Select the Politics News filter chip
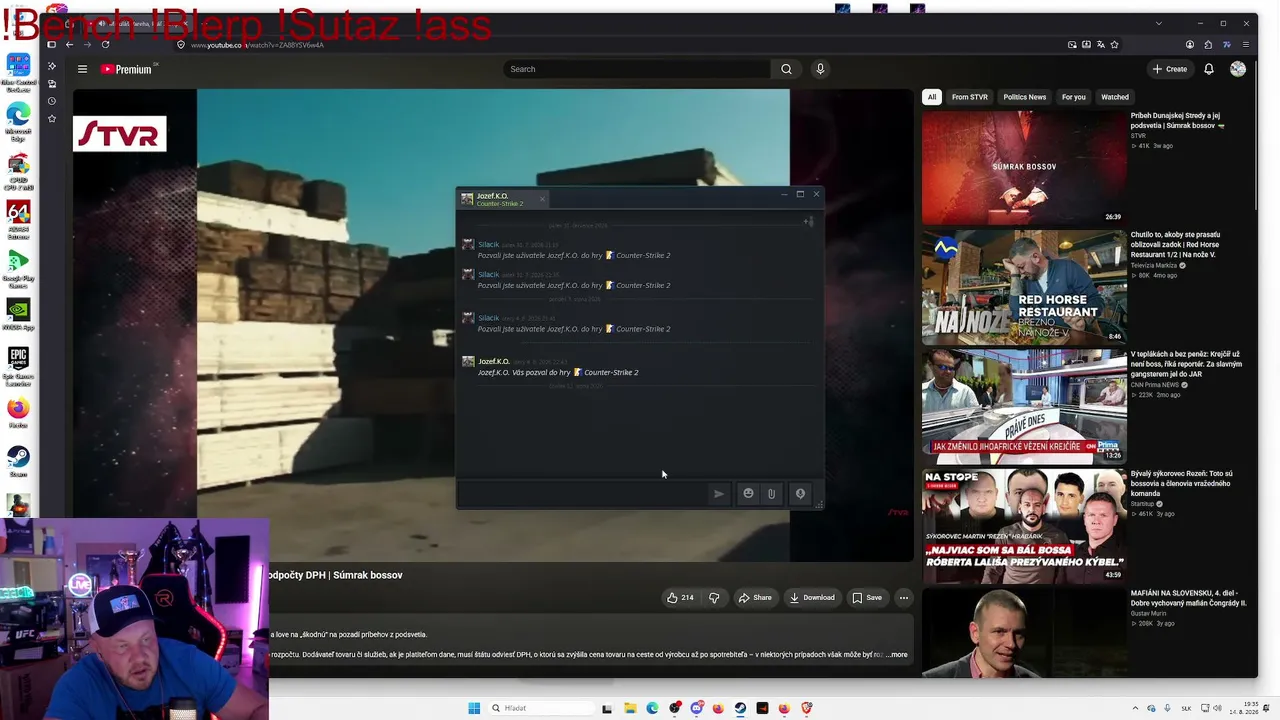 click(1024, 97)
